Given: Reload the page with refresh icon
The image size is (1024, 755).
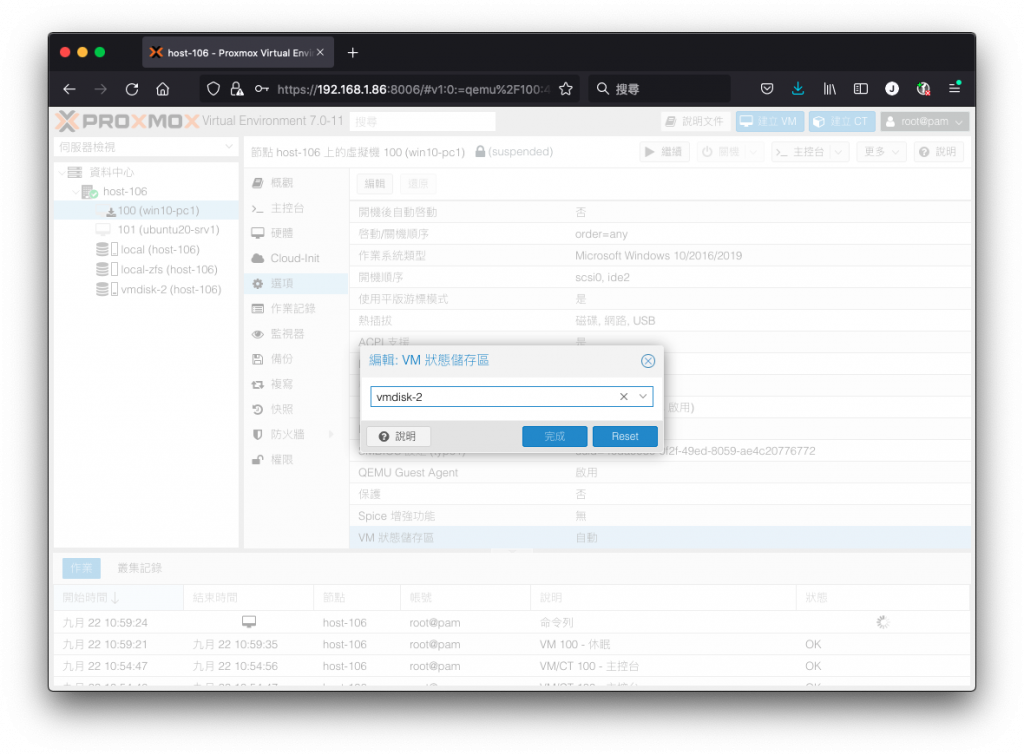Looking at the screenshot, I should click(132, 89).
